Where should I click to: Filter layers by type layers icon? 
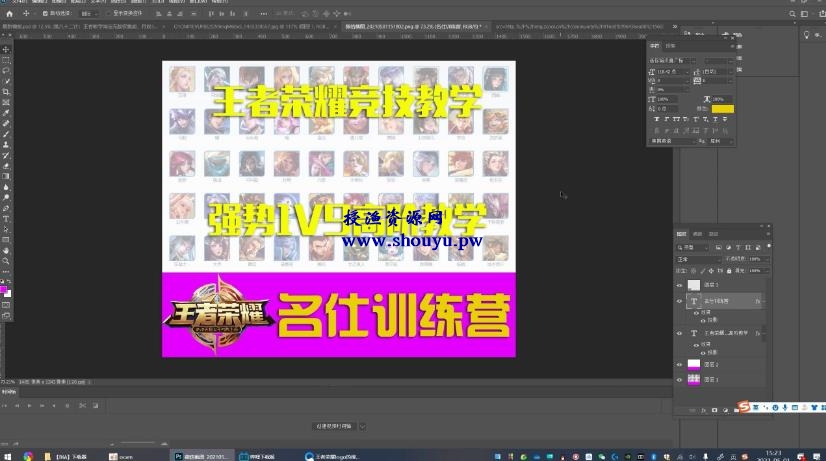point(738,247)
